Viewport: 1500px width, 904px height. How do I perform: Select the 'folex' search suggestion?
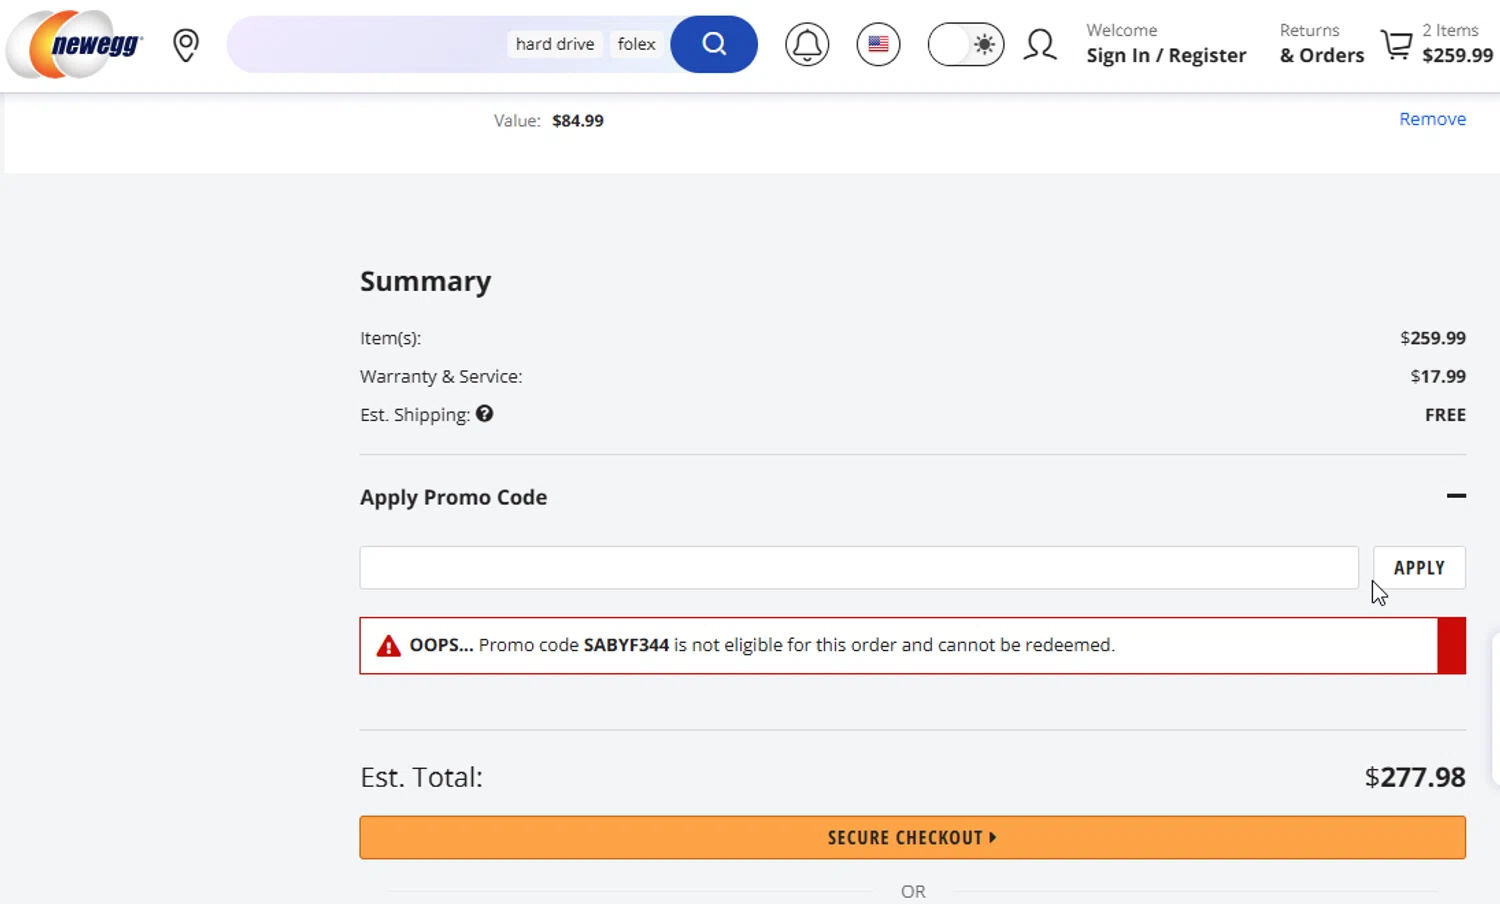click(636, 44)
